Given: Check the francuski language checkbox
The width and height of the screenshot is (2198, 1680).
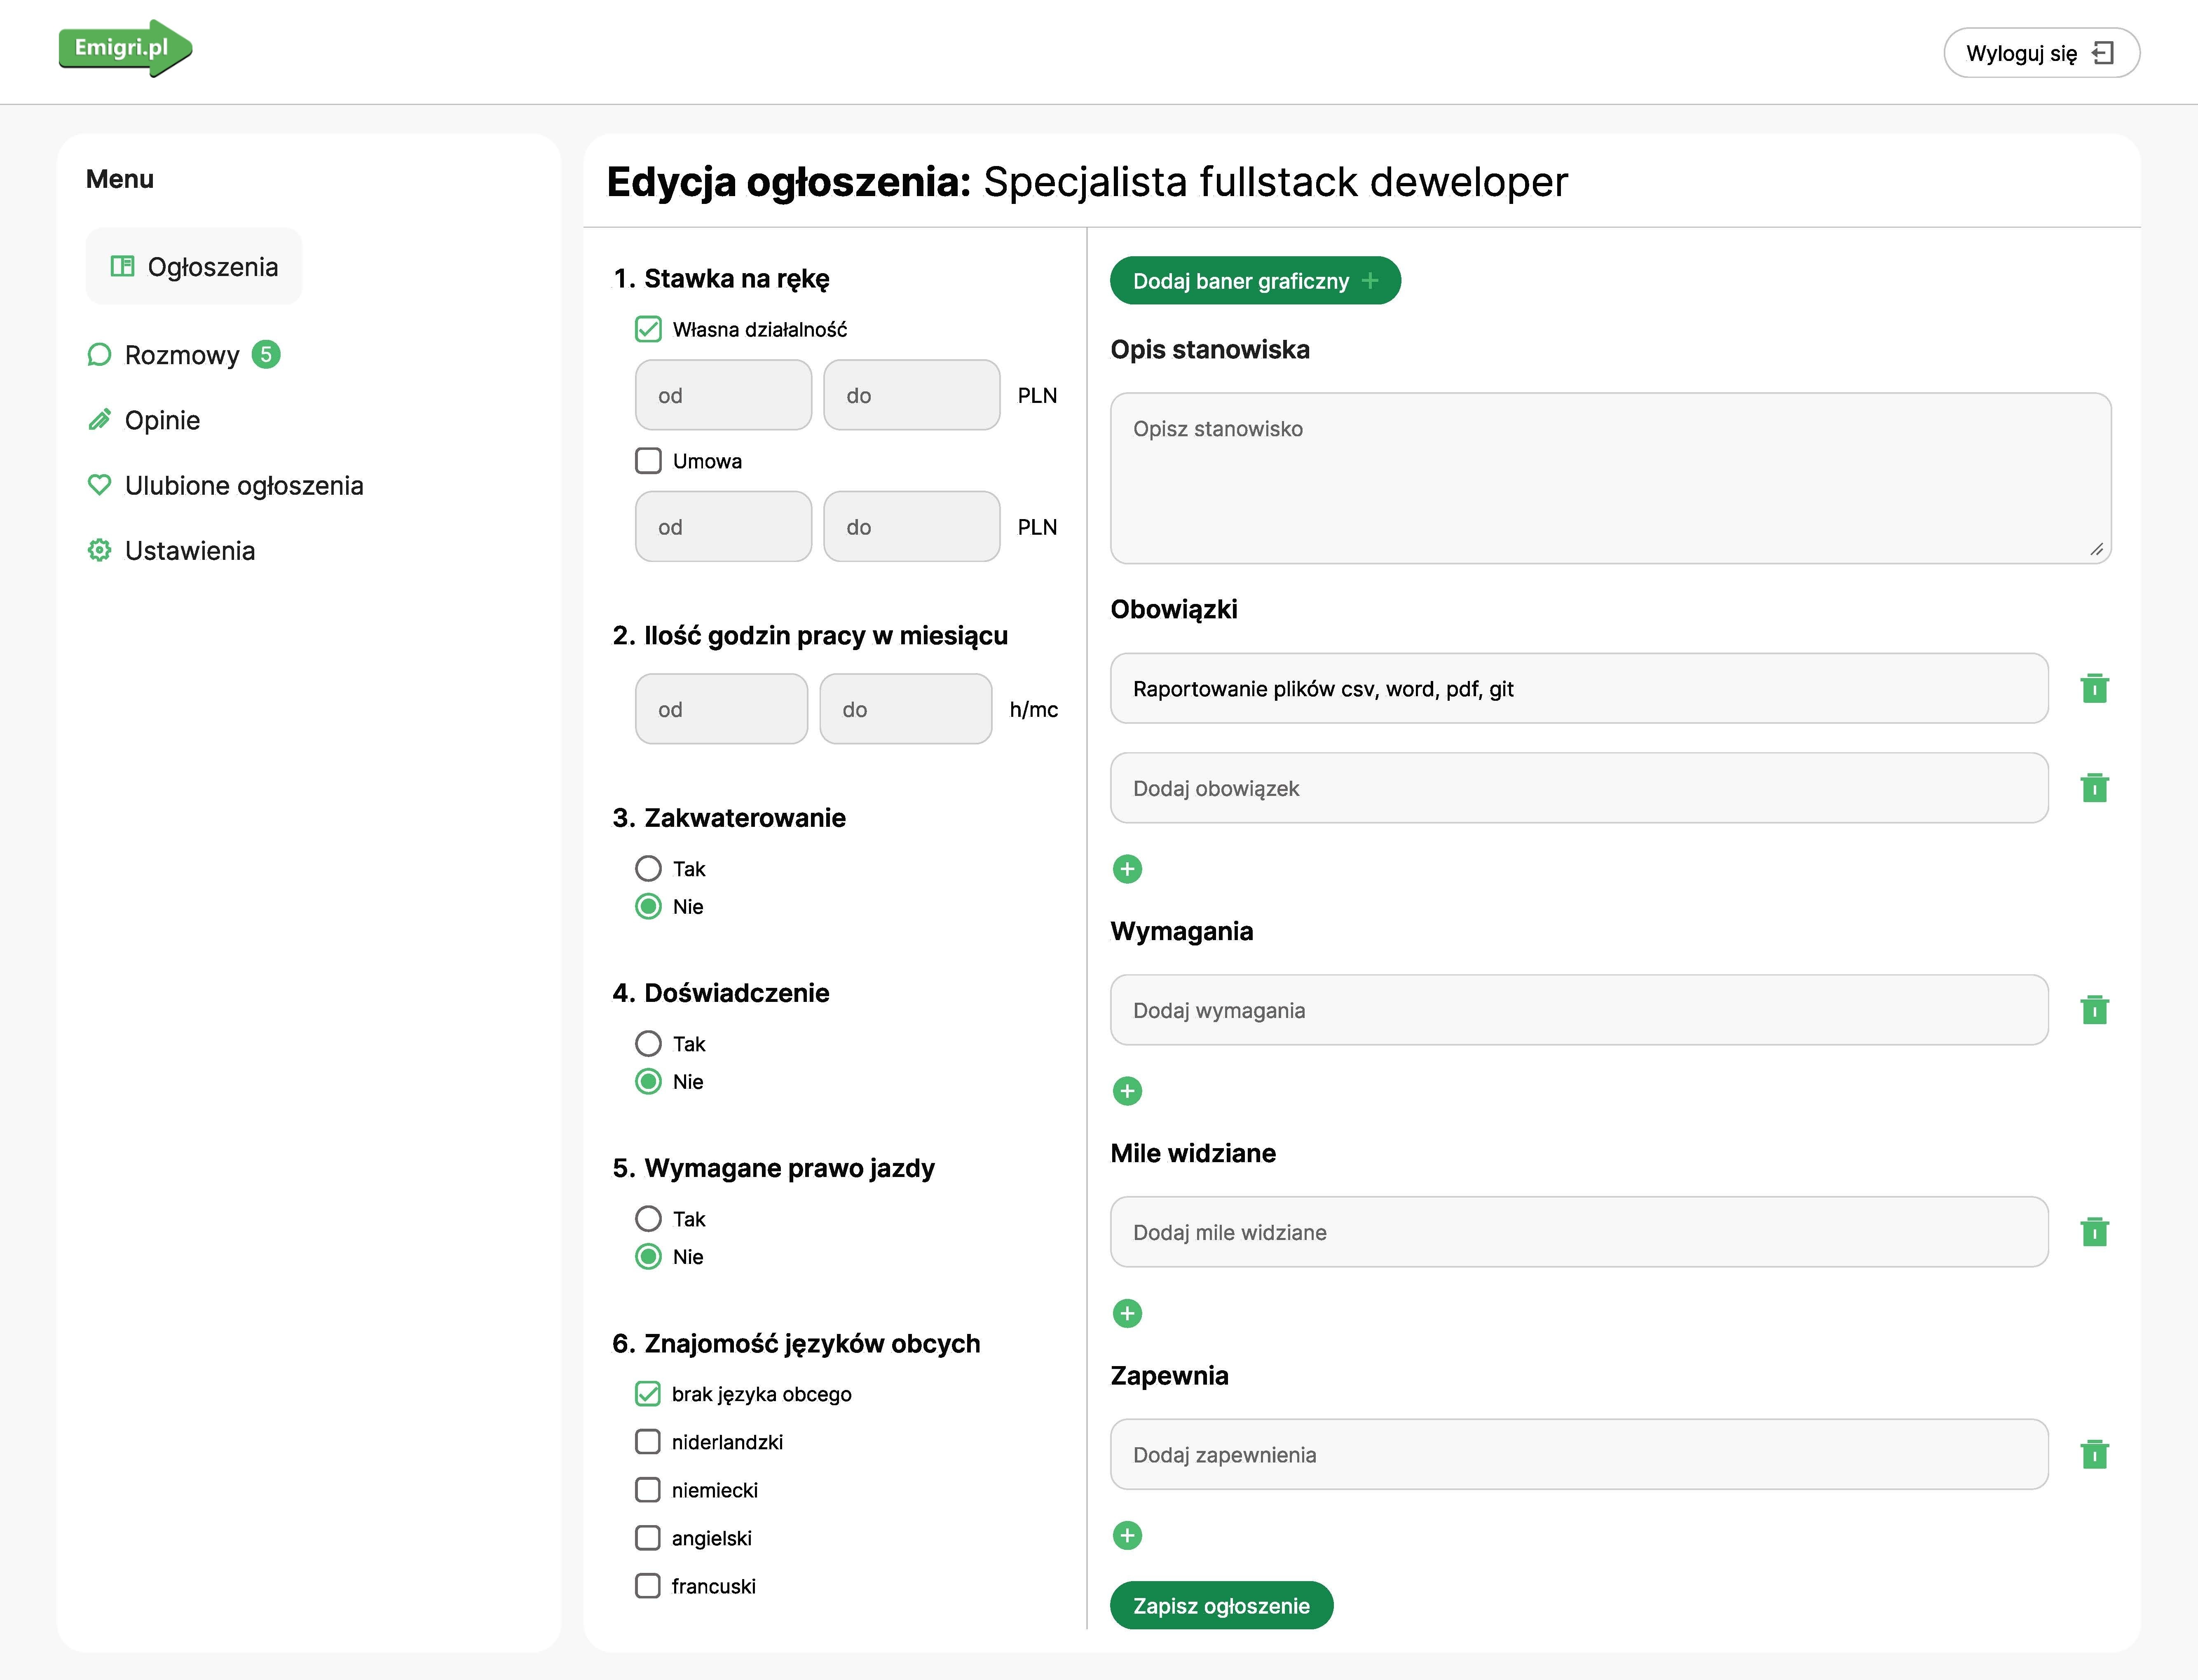Looking at the screenshot, I should click(648, 1586).
